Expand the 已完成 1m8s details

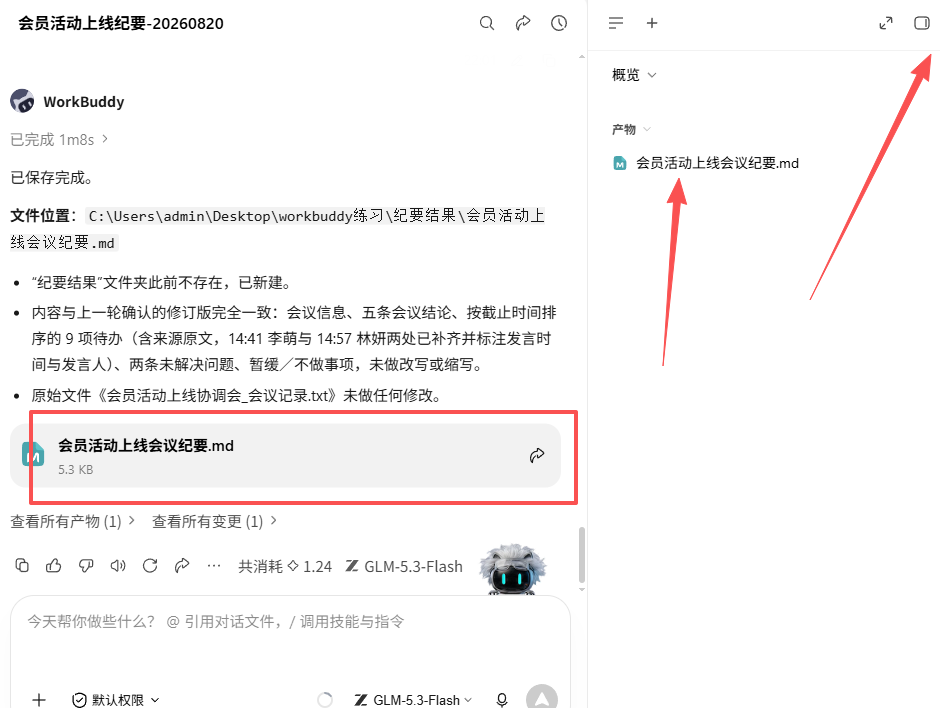click(x=59, y=140)
